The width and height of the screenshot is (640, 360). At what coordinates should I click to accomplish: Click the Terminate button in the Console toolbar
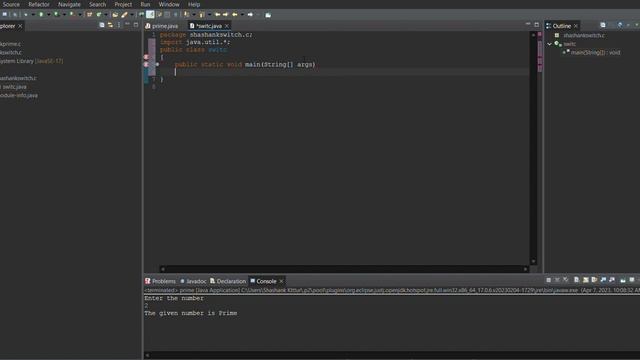point(549,280)
